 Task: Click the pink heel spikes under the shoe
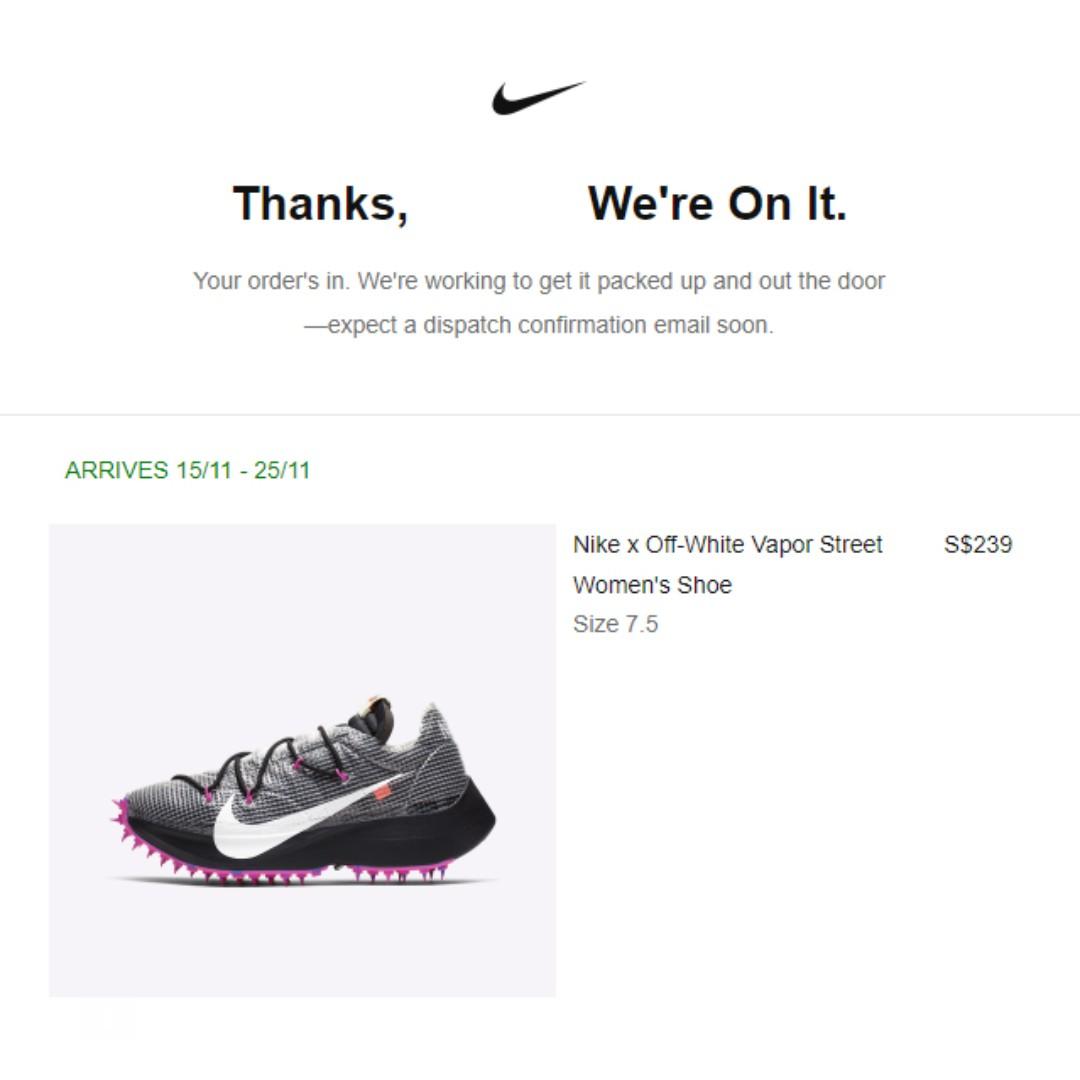399,873
